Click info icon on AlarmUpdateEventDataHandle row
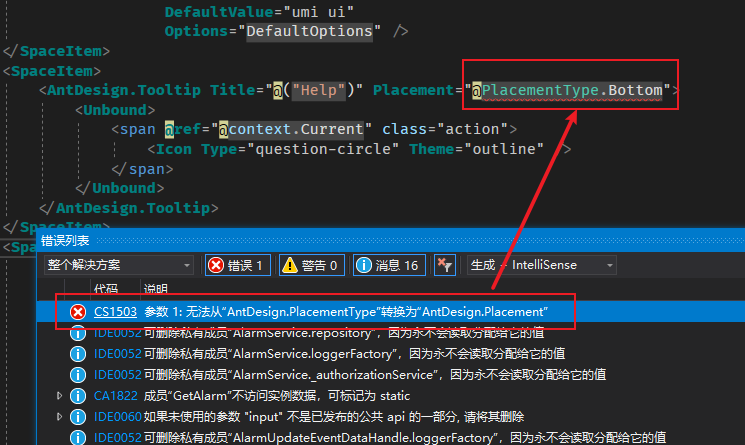745x445 pixels. point(78,437)
